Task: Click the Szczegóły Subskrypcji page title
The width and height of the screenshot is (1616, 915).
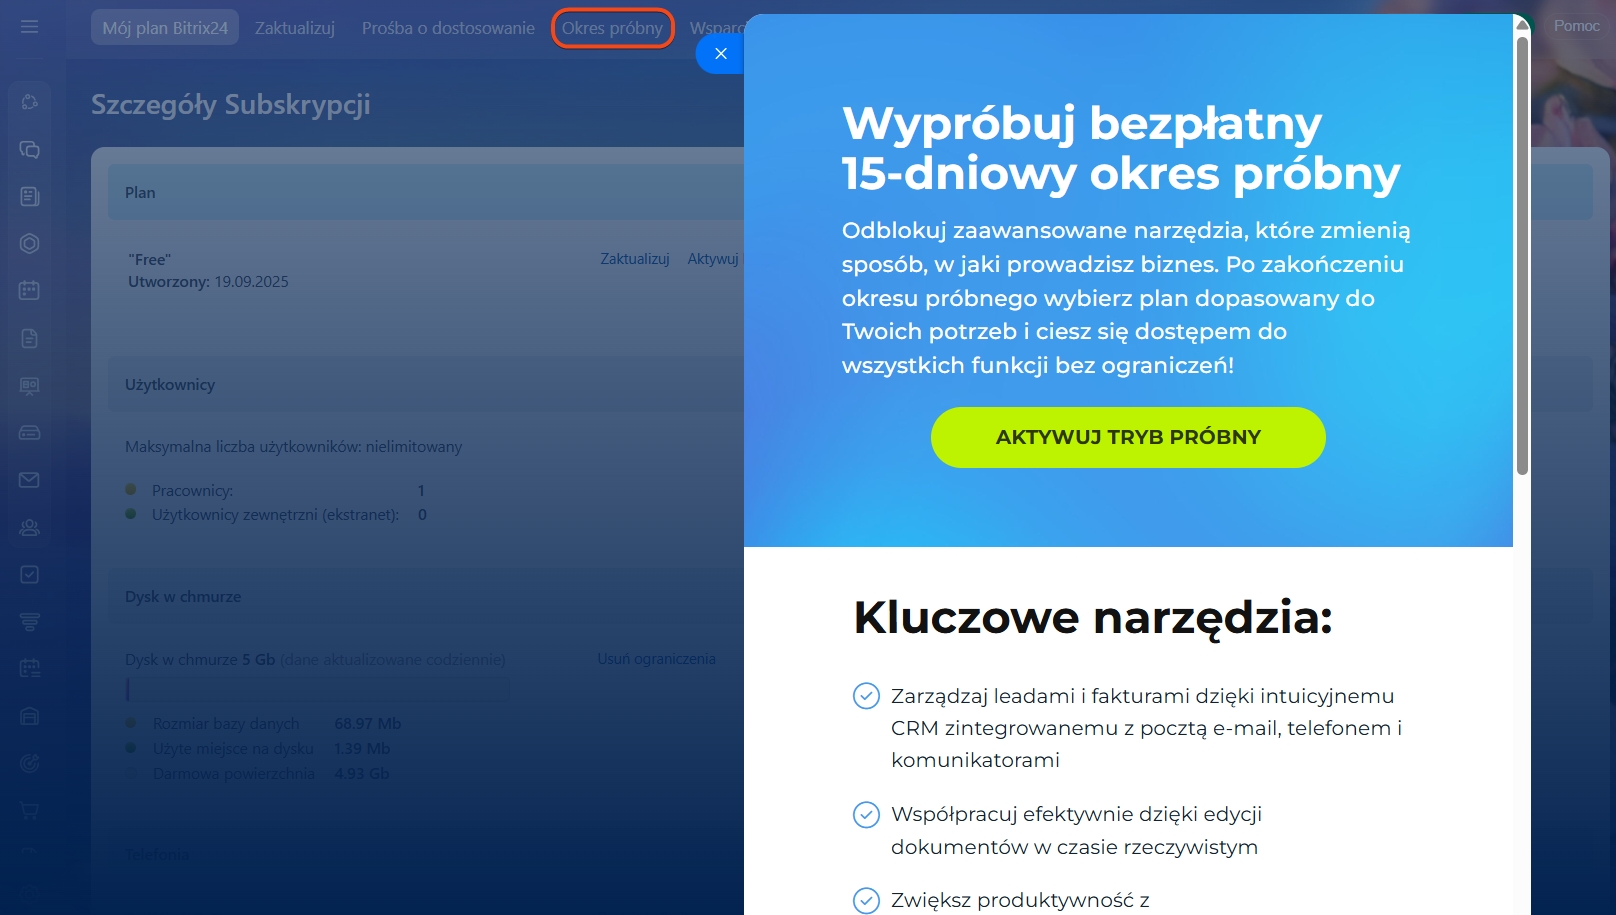Action: (x=231, y=104)
